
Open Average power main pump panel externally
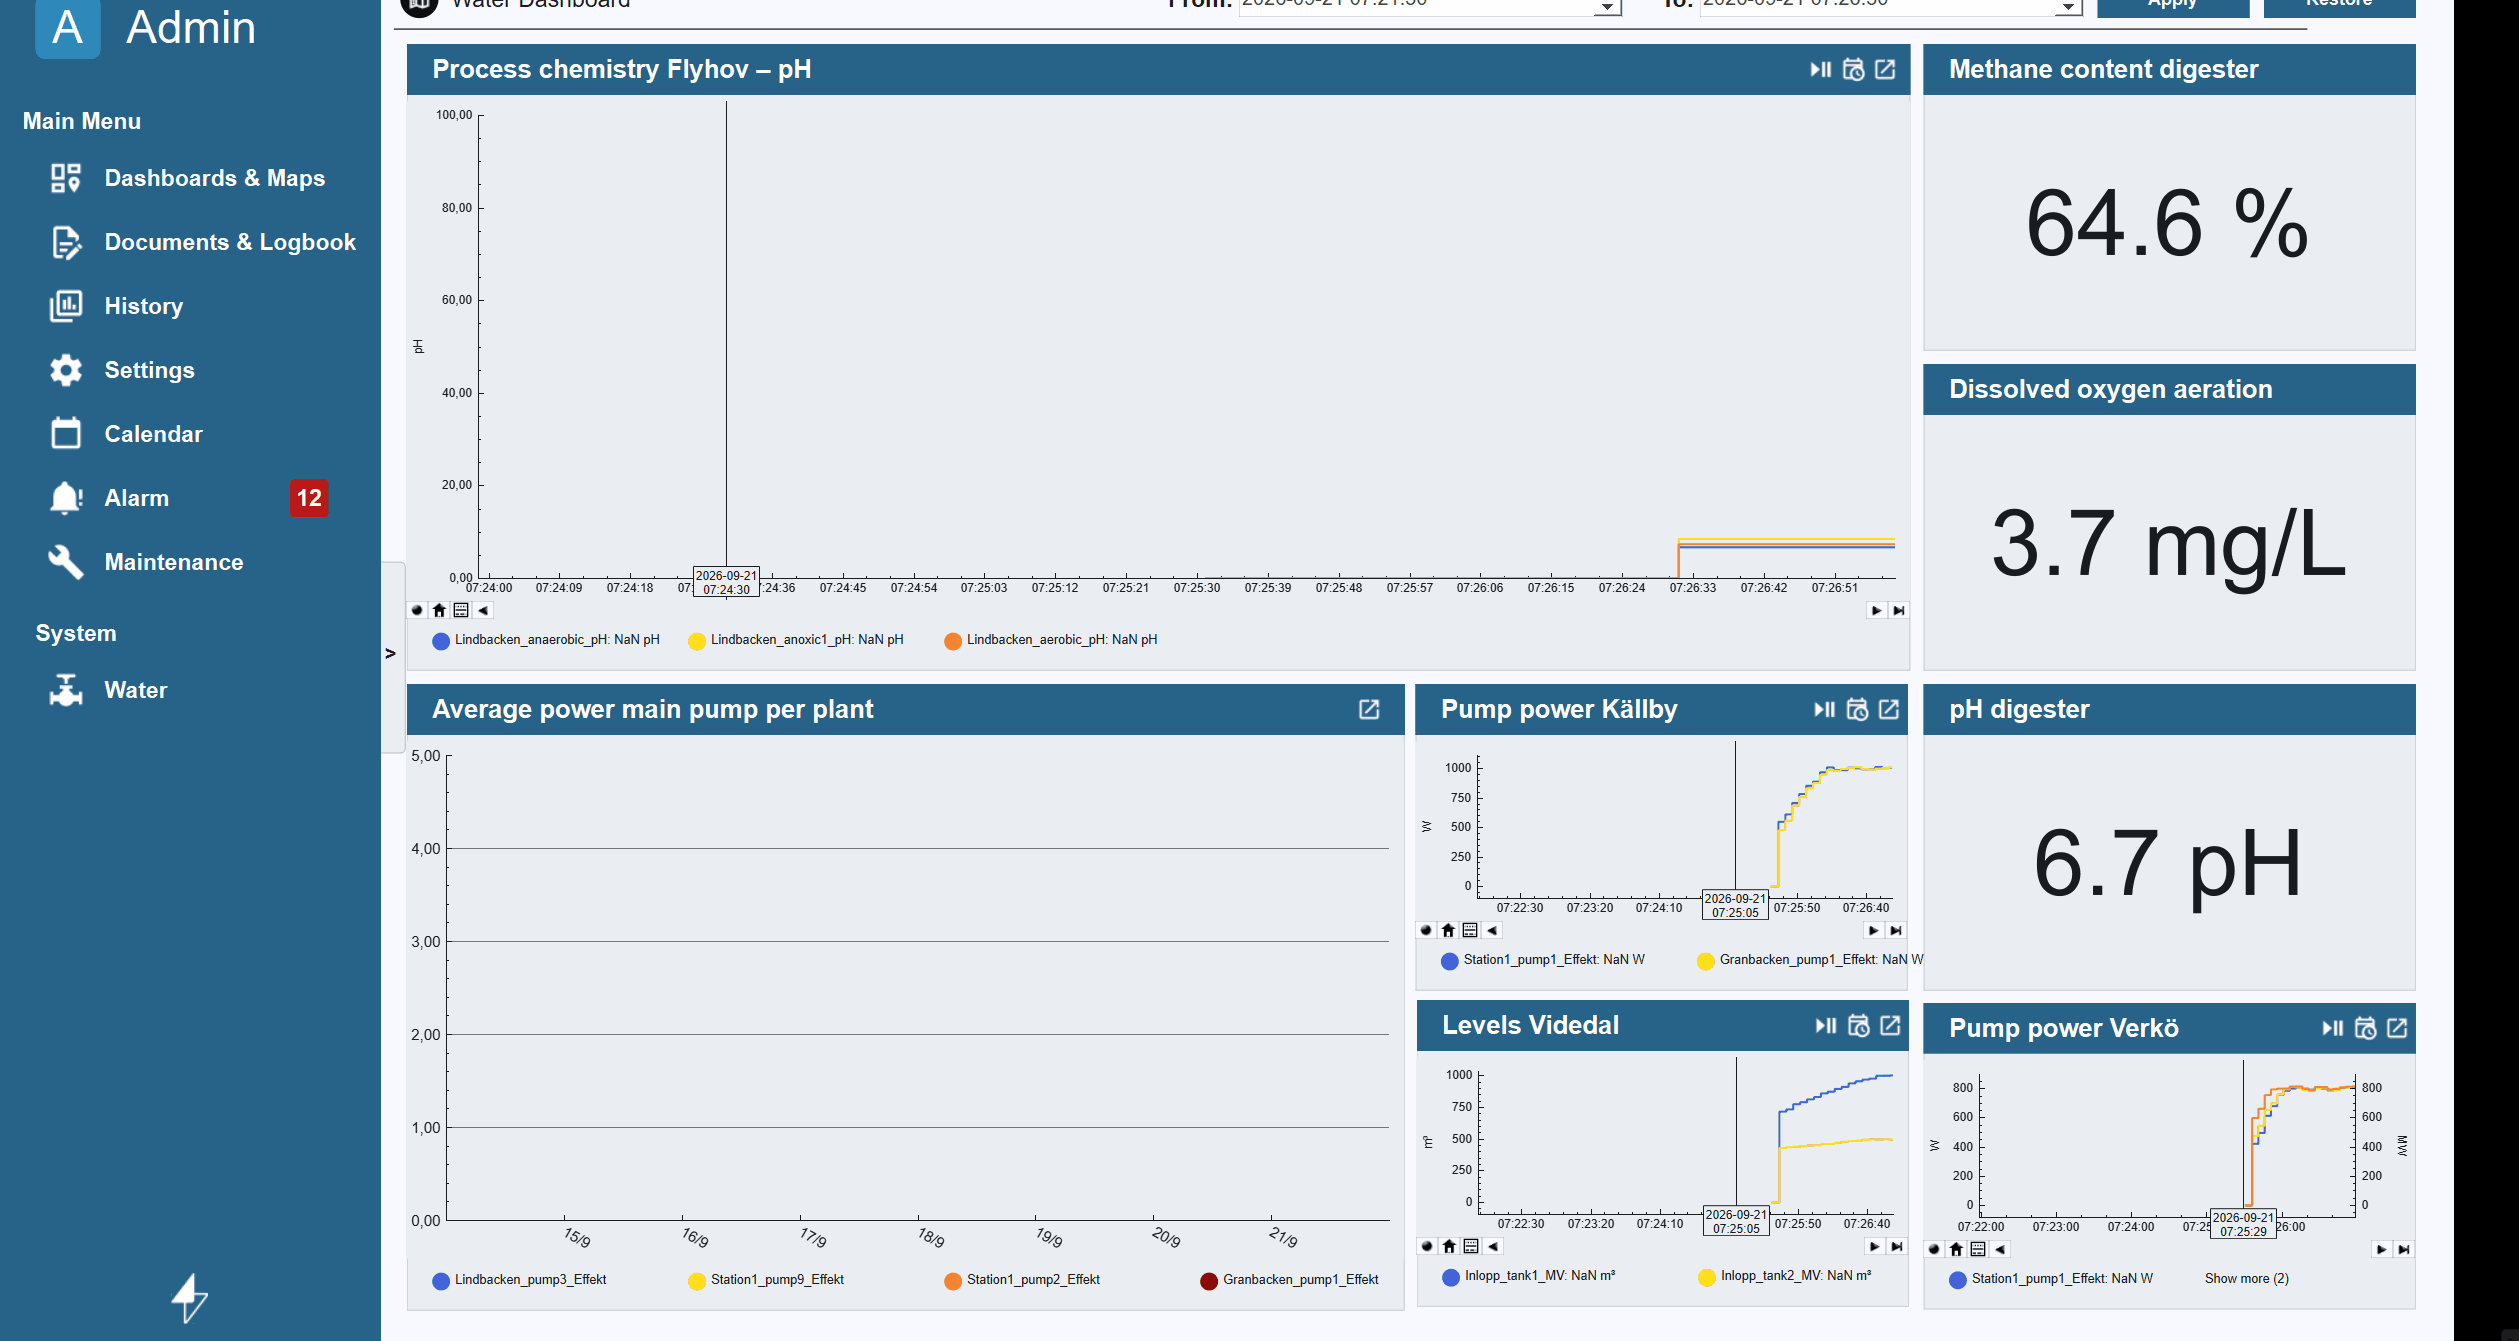coord(1369,710)
